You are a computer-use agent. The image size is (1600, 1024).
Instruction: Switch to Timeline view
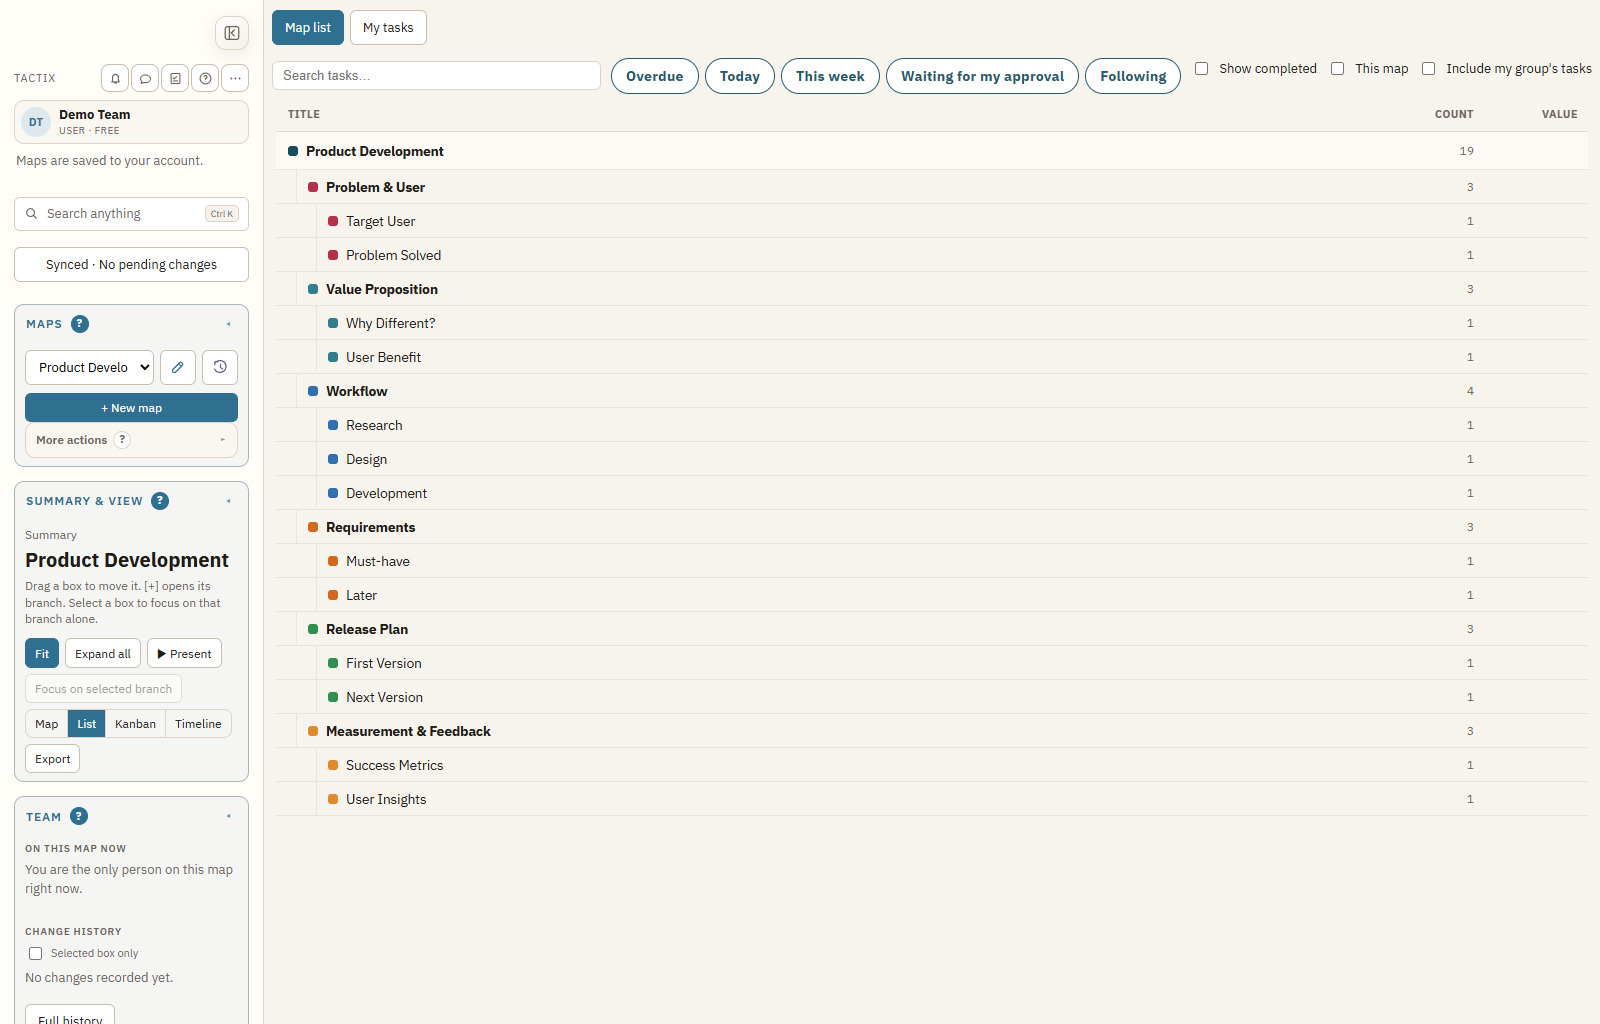[198, 724]
